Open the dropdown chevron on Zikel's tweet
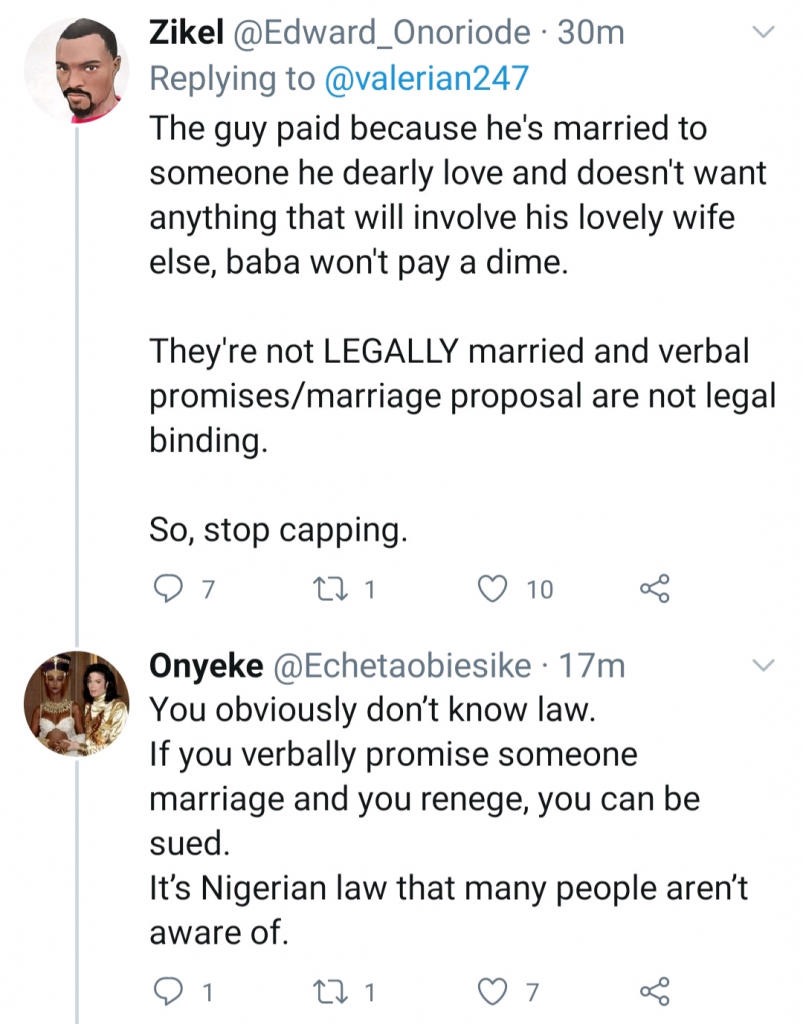This screenshot has width=803, height=1024. [764, 33]
